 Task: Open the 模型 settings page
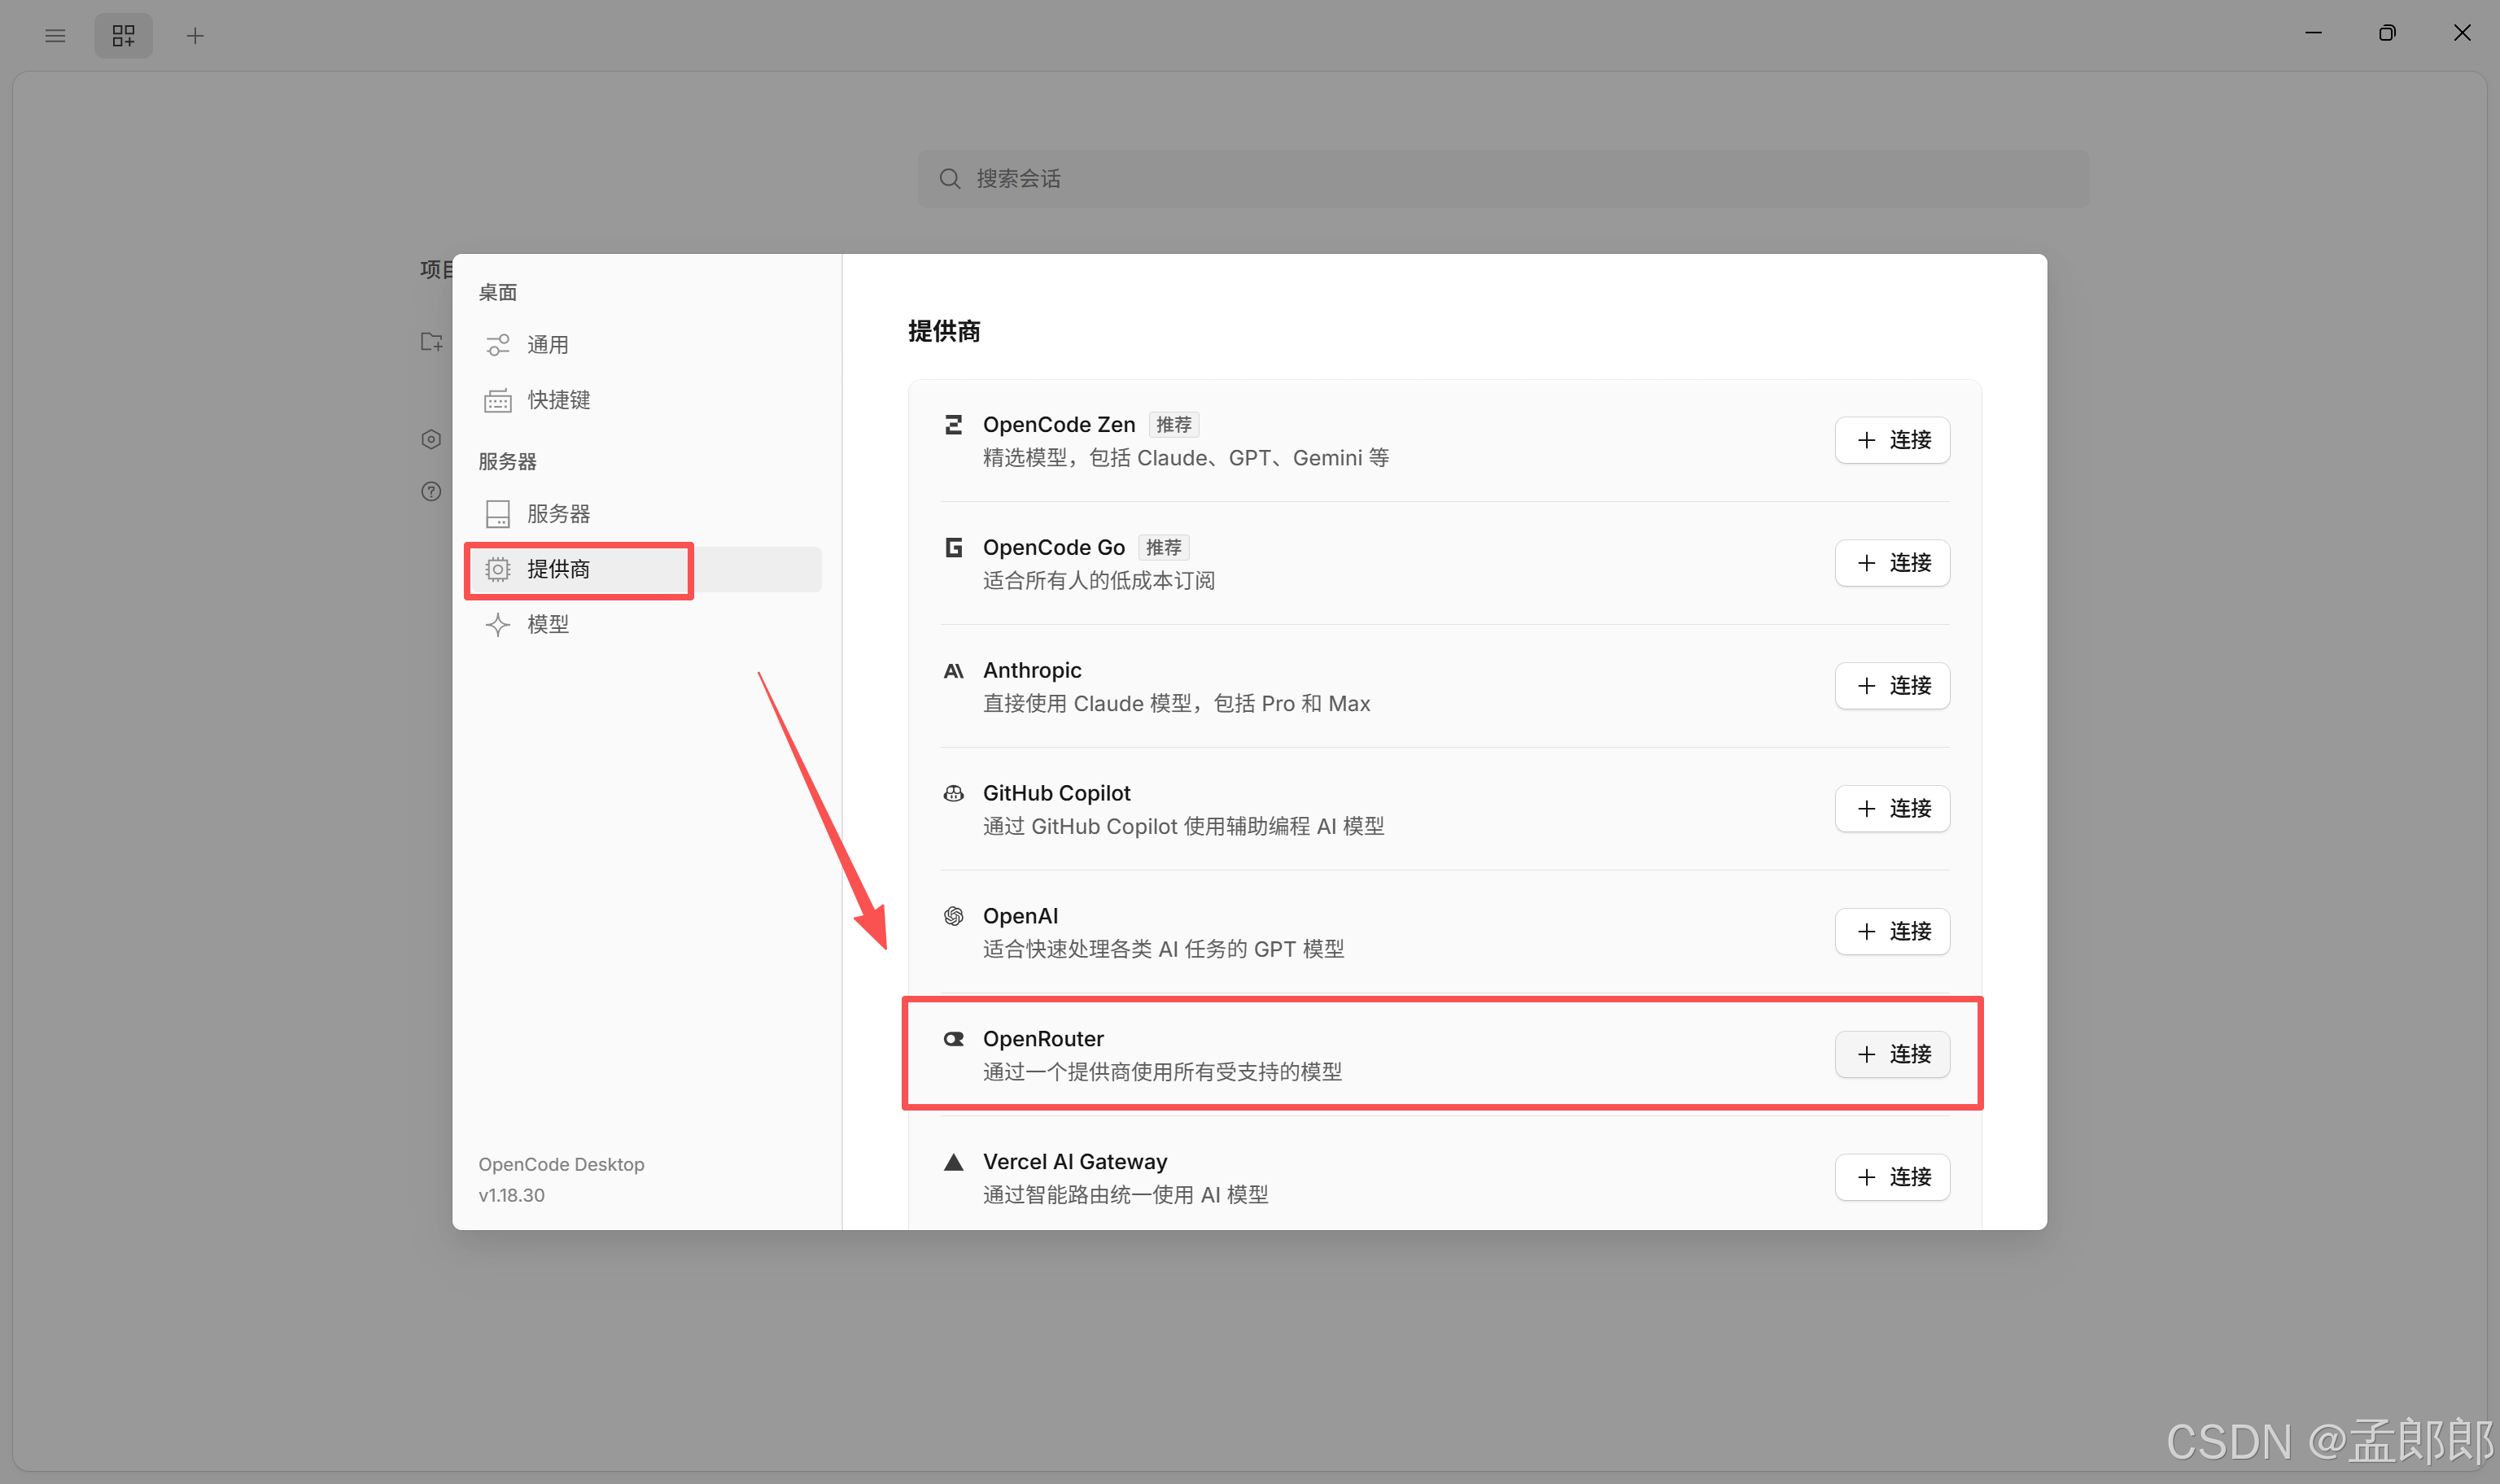pyautogui.click(x=645, y=624)
